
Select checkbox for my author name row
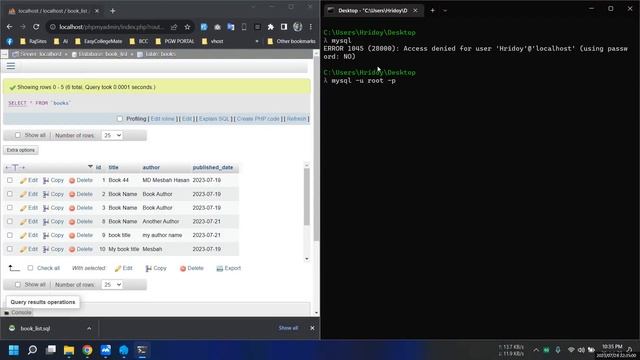10,235
